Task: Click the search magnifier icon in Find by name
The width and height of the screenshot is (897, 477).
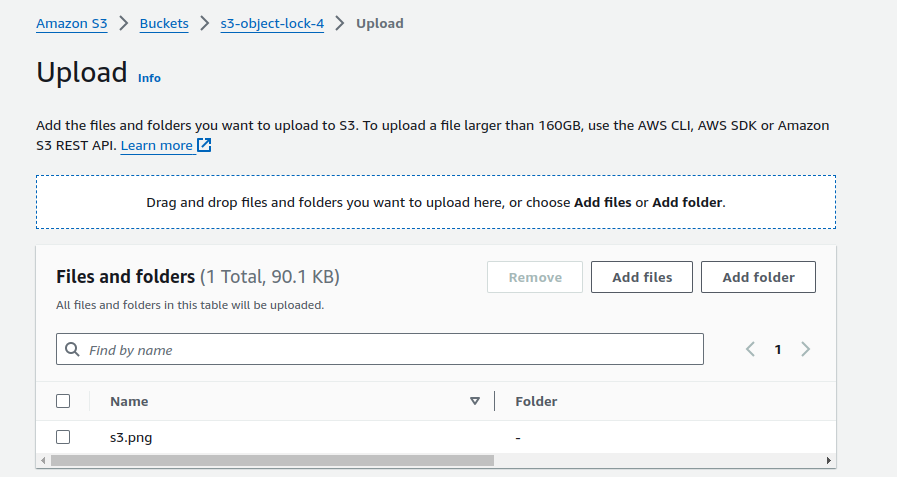Action: 72,350
